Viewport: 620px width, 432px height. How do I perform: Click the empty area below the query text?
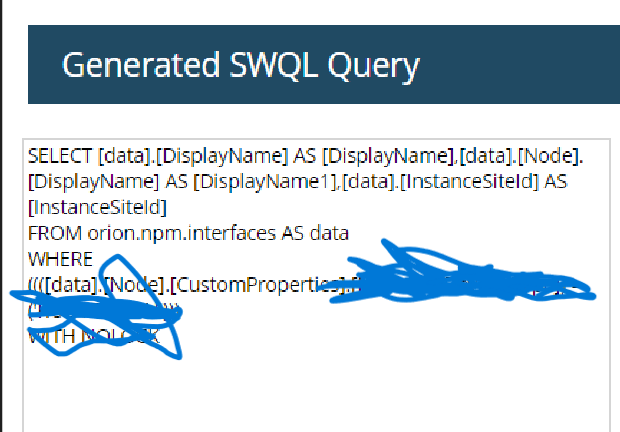pos(316,391)
